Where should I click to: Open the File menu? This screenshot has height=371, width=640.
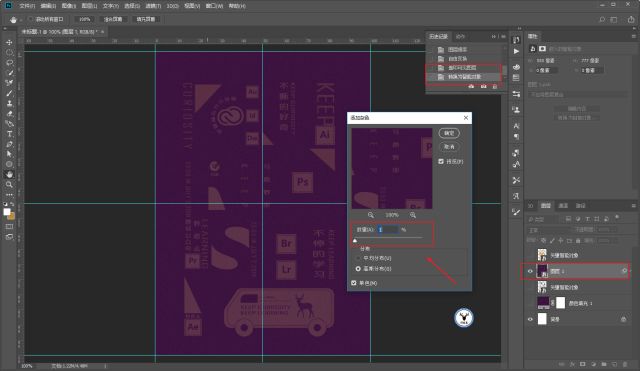point(27,6)
